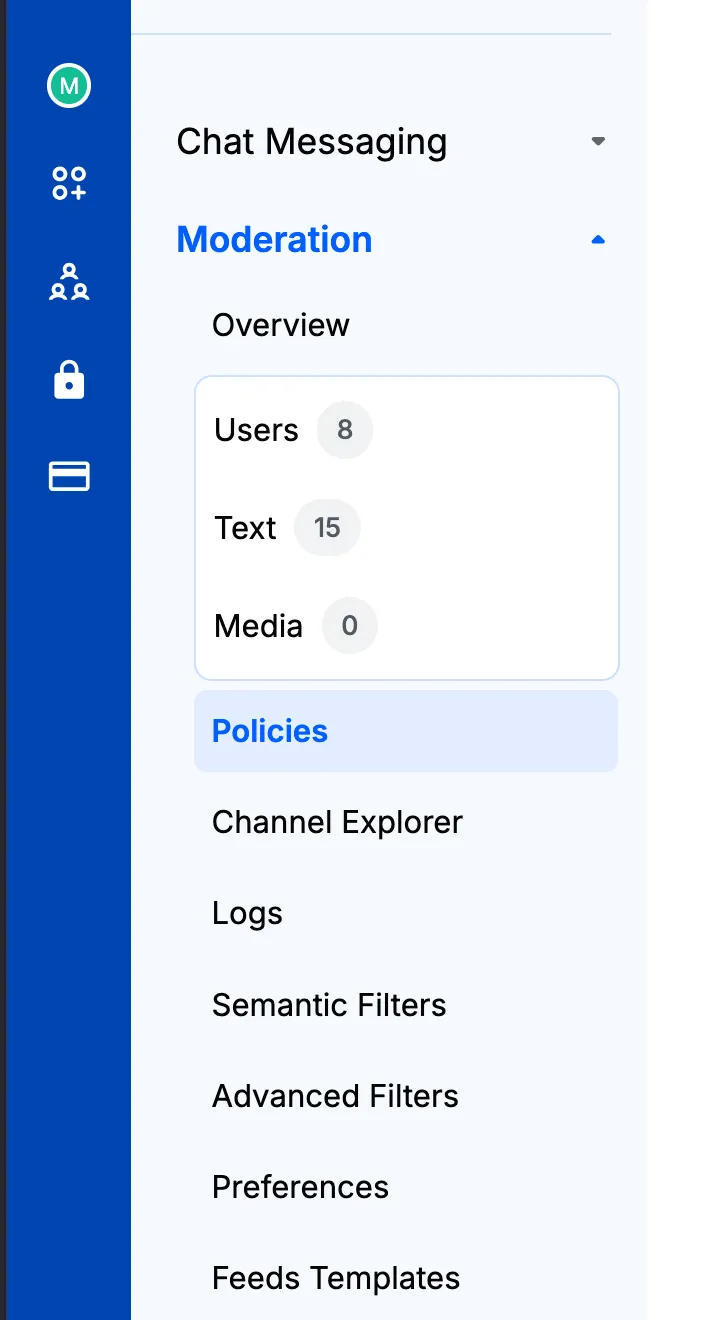Open the Media queue showing 0 items
Viewport: 724px width, 1320px height.
pyautogui.click(x=258, y=626)
